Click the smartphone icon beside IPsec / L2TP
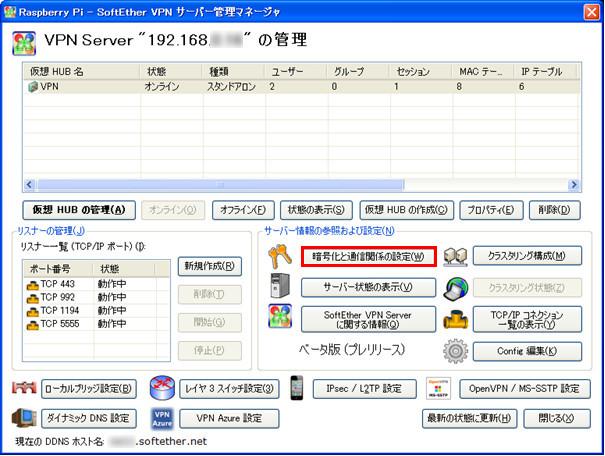 (297, 387)
